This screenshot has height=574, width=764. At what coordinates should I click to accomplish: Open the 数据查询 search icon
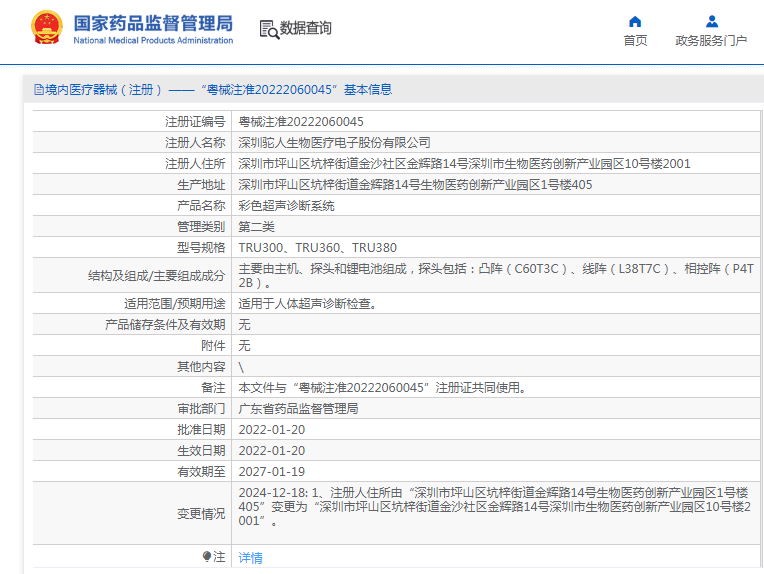(269, 29)
